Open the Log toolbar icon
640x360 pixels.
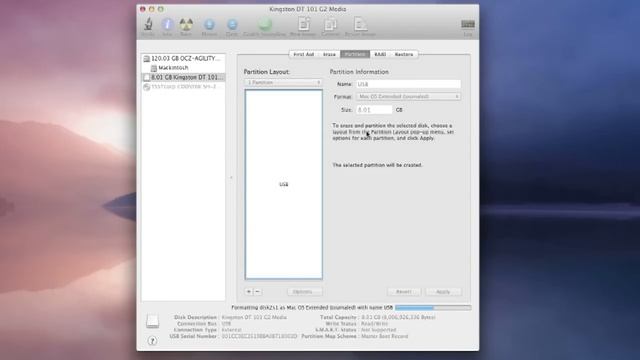pos(468,24)
